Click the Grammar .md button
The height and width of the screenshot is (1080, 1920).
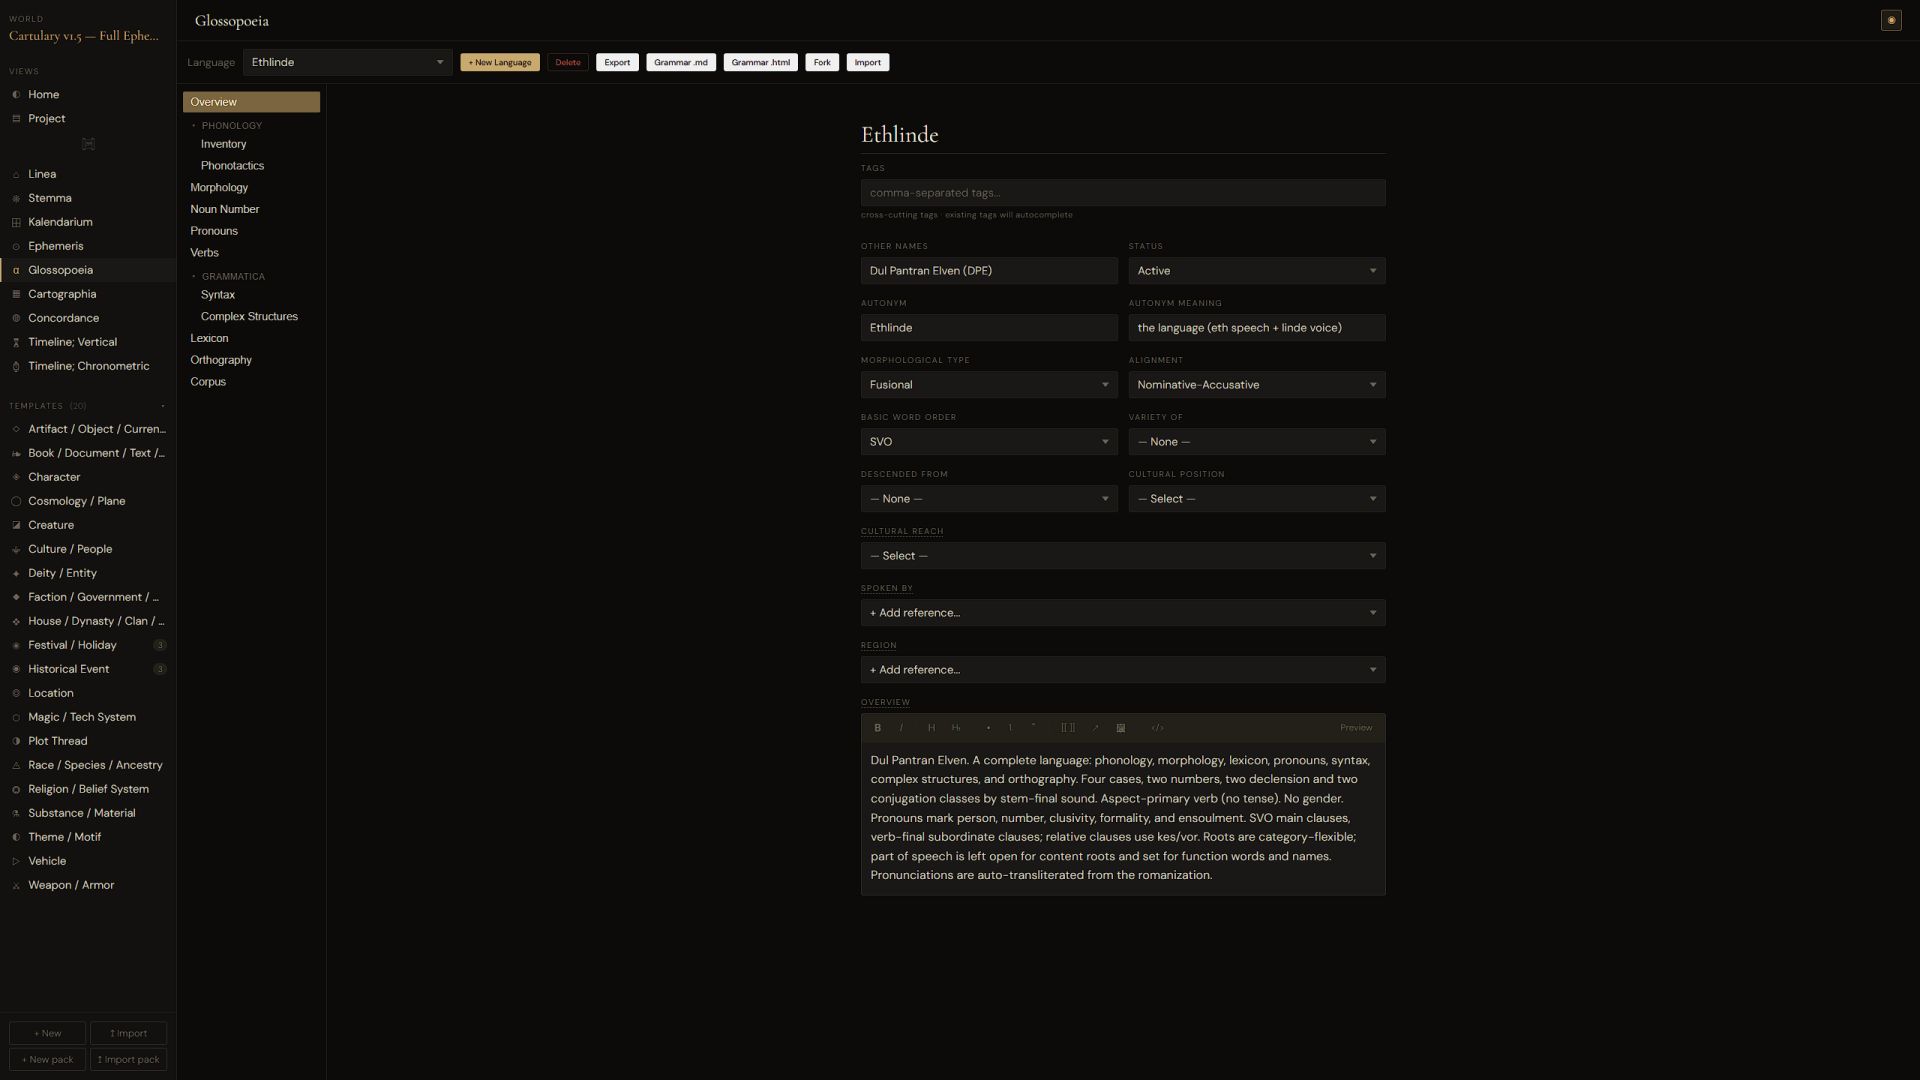click(x=681, y=62)
